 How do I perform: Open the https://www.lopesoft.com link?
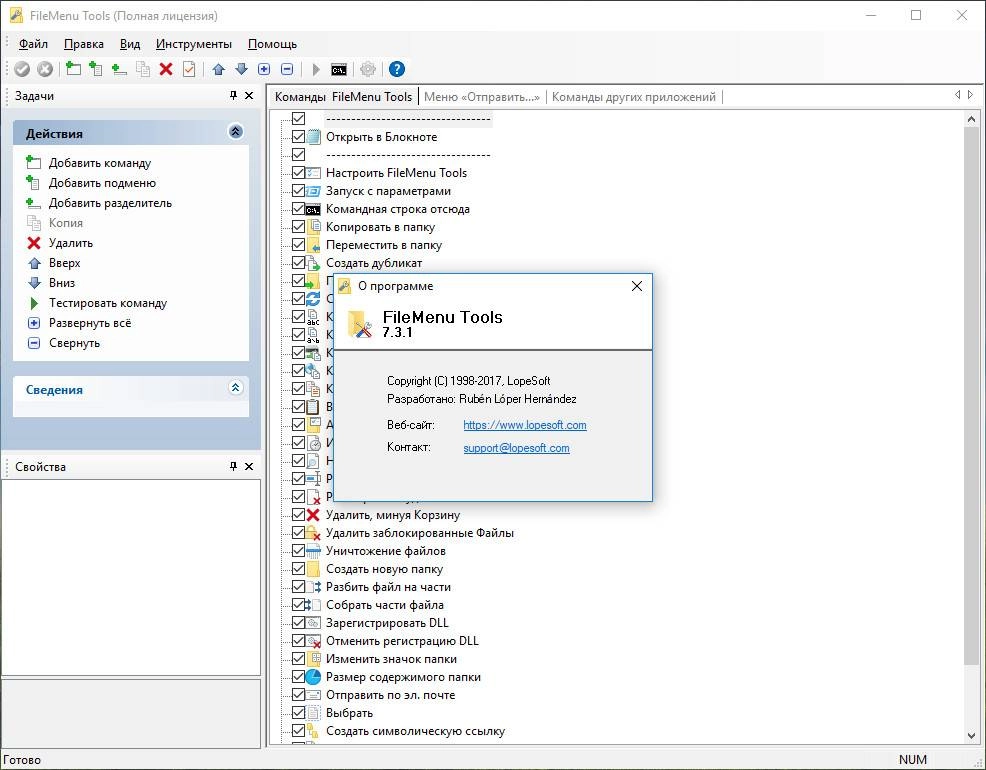[525, 425]
